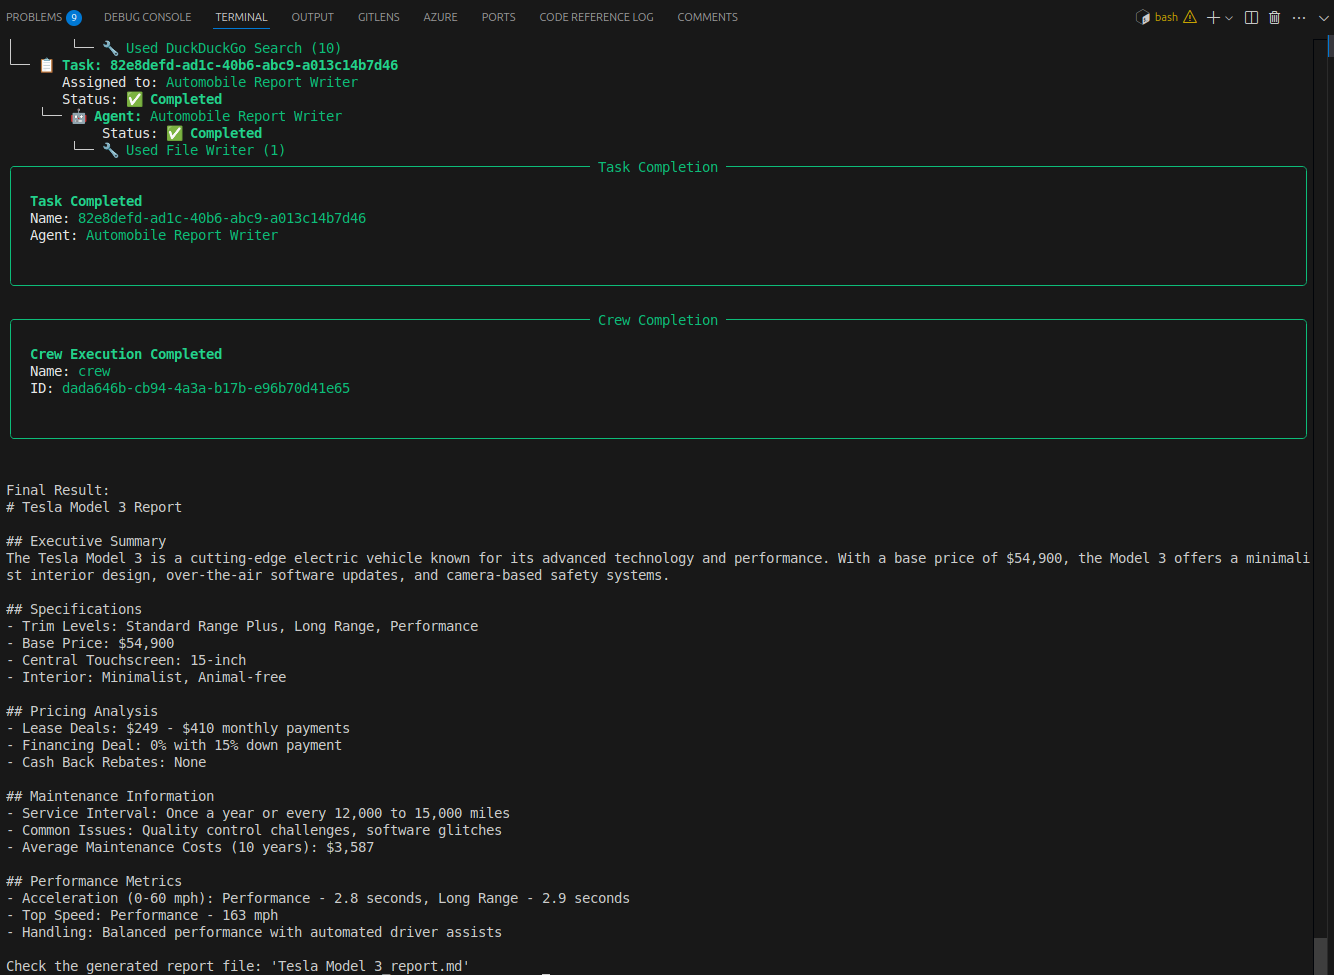Click the '## Executive Summary' heading
The height and width of the screenshot is (975, 1334).
point(86,541)
